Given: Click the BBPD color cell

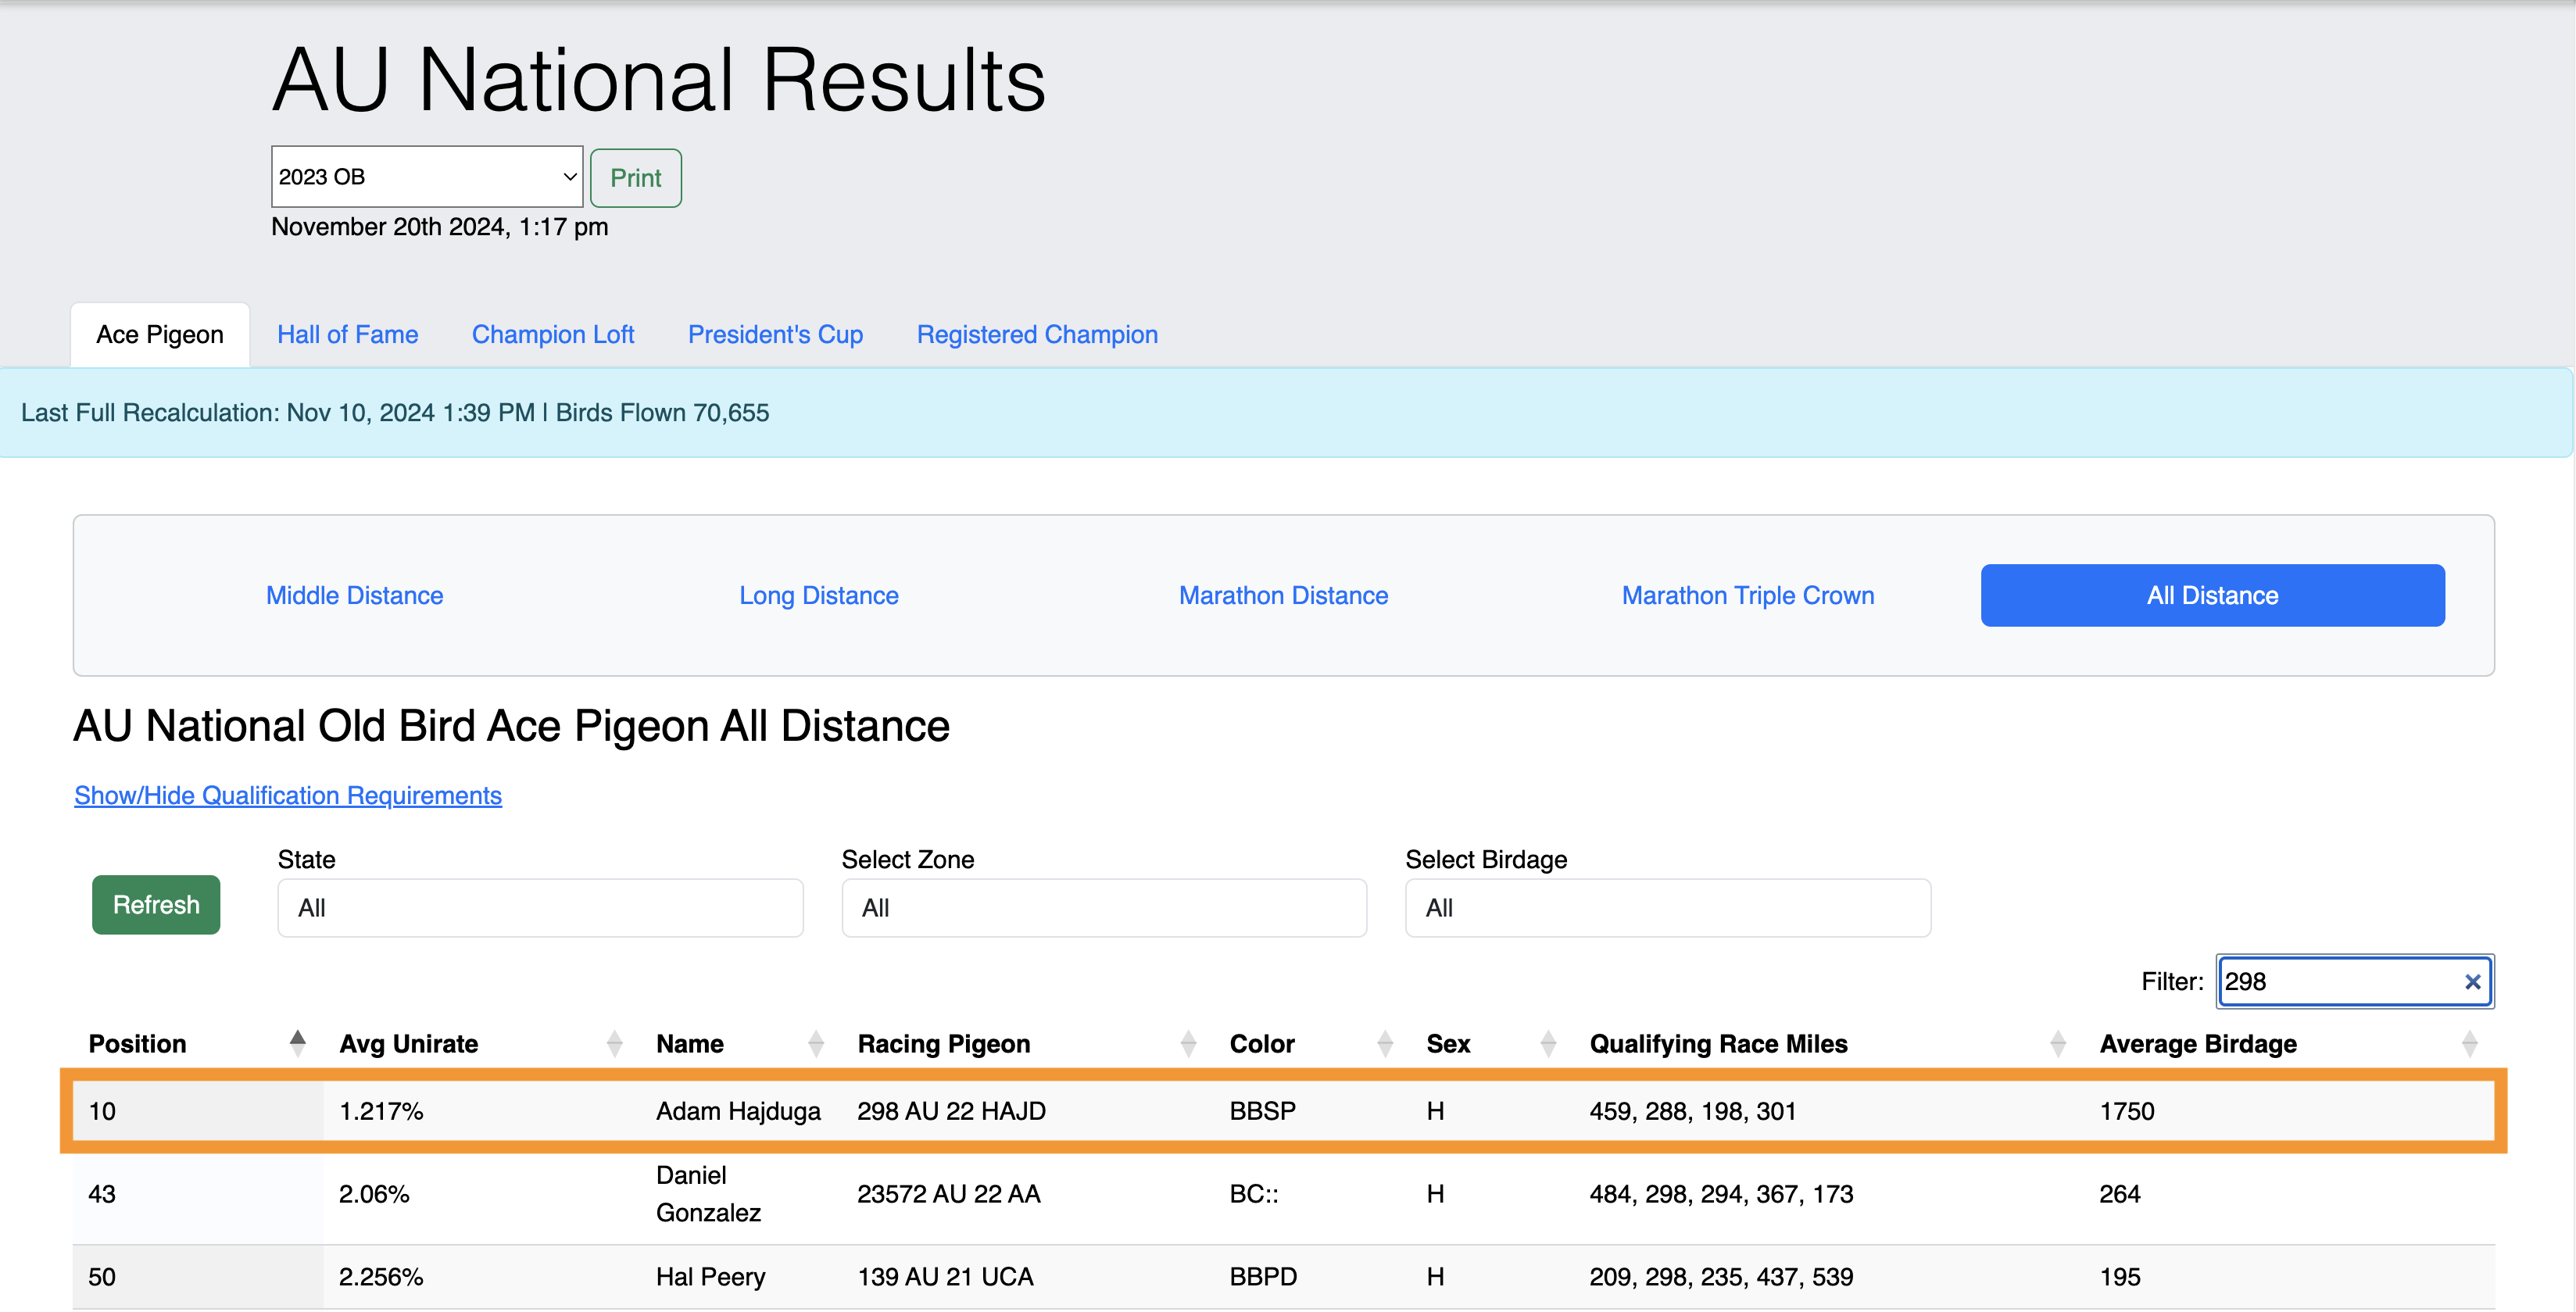Looking at the screenshot, I should [x=1263, y=1277].
